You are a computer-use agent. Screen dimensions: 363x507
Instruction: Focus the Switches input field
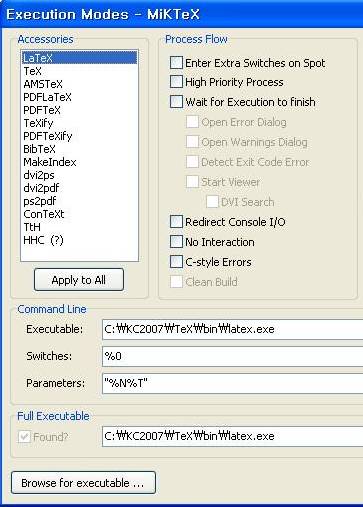(232, 356)
